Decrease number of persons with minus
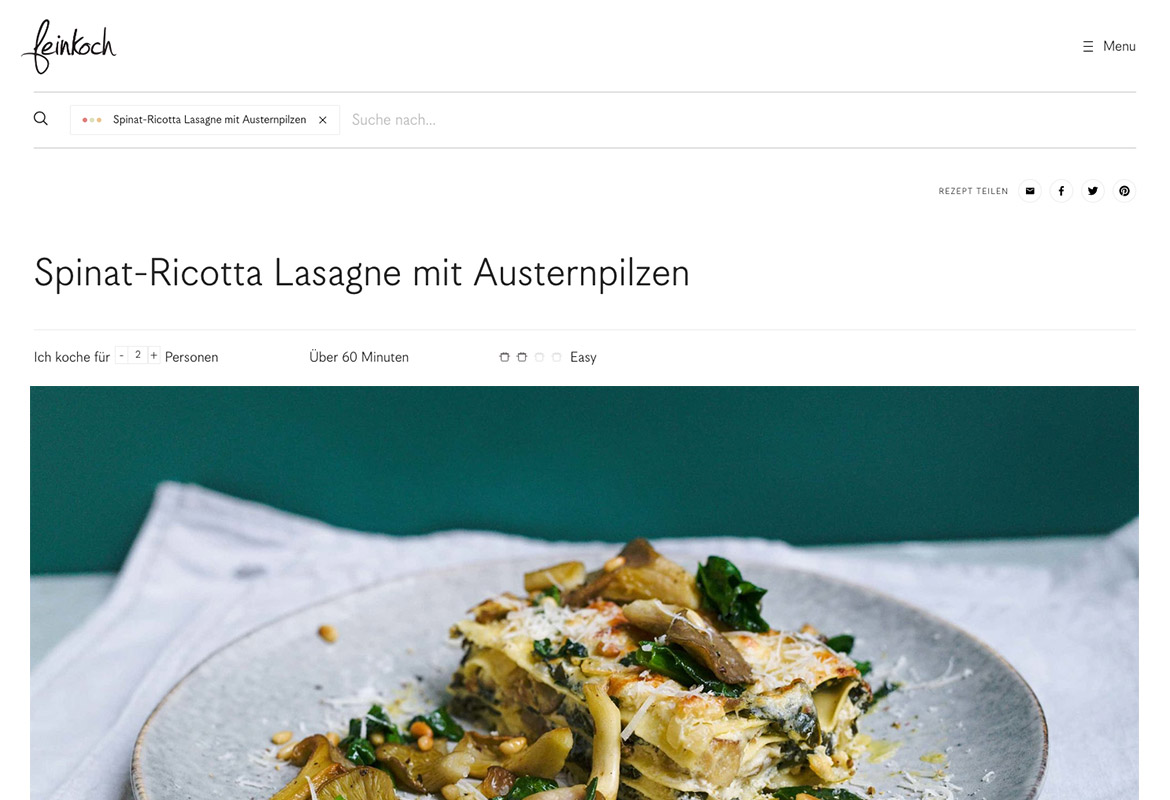This screenshot has width=1170, height=800. click(x=122, y=355)
